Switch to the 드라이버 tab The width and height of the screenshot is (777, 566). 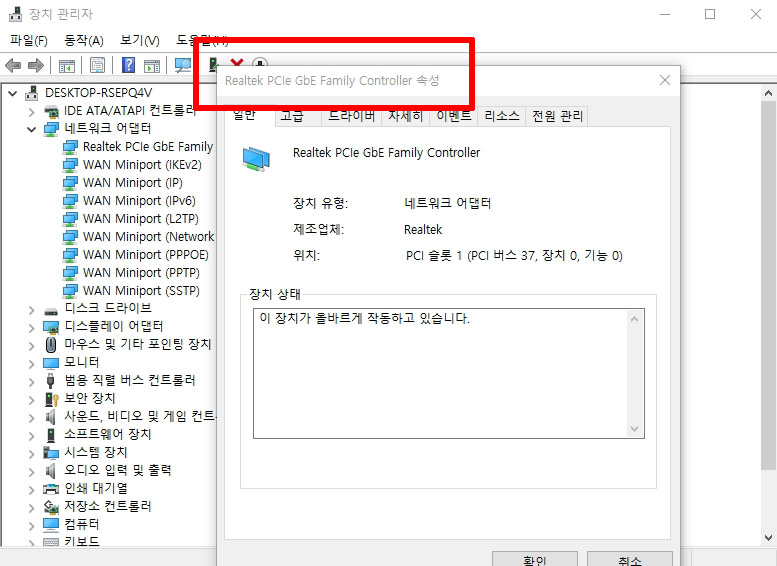351,116
